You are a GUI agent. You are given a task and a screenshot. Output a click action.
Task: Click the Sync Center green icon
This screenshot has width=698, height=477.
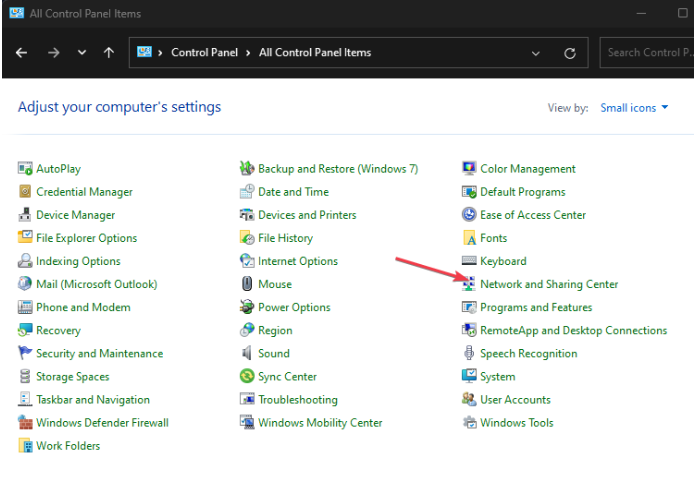click(x=247, y=377)
